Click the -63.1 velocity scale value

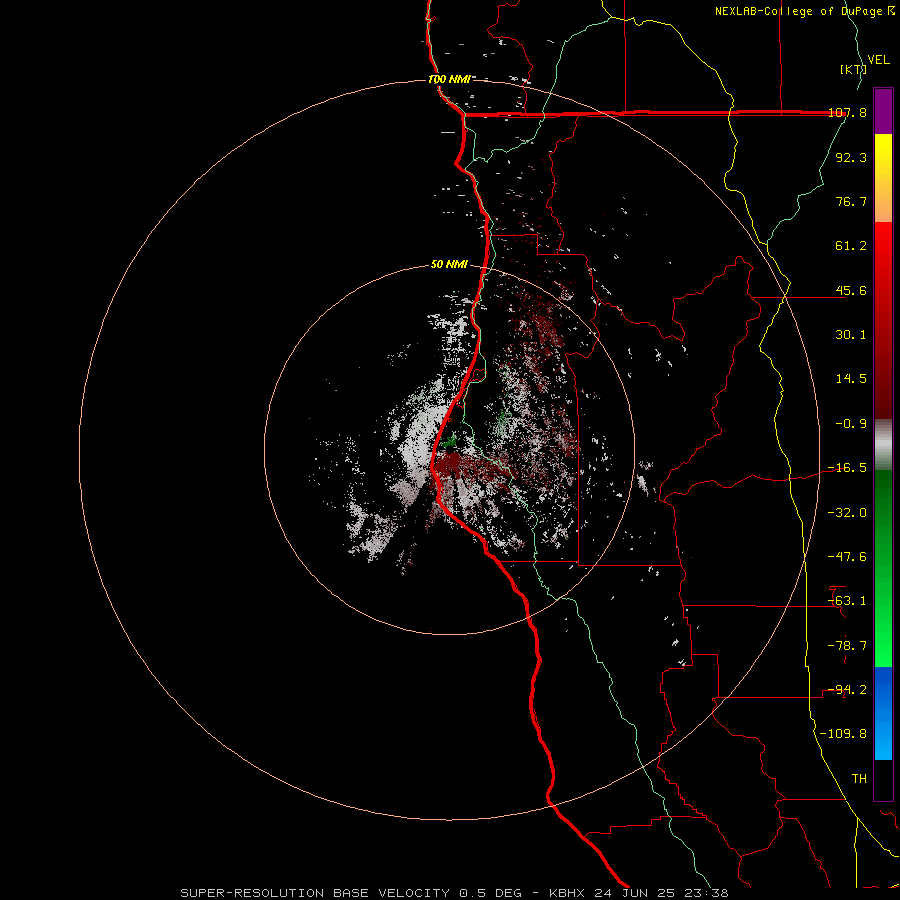pyautogui.click(x=847, y=601)
